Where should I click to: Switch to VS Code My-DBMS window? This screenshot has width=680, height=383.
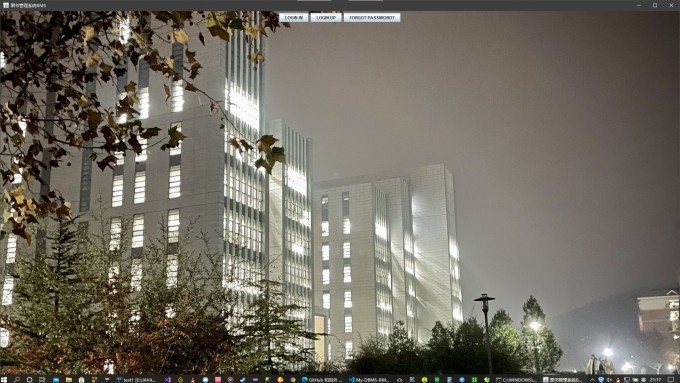[369, 380]
